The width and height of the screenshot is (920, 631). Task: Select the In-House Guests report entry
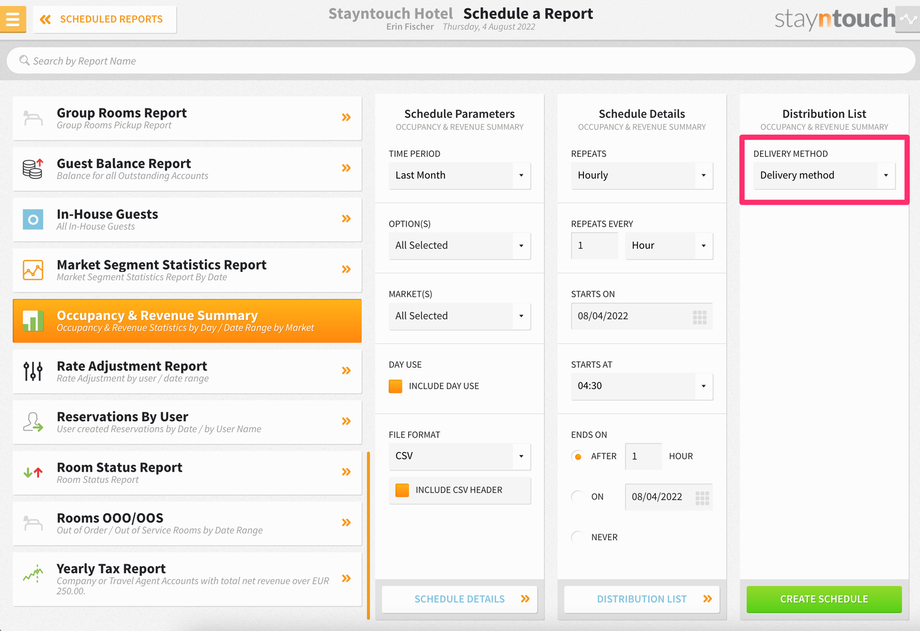click(x=187, y=220)
